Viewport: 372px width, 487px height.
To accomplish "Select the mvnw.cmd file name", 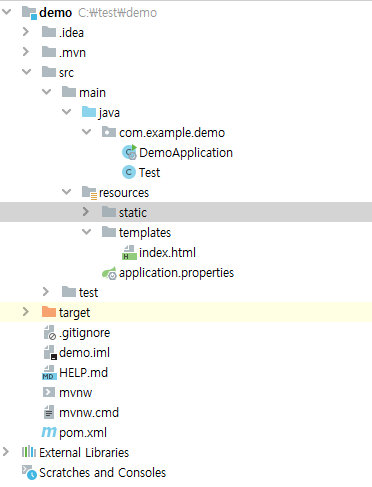I will (89, 413).
